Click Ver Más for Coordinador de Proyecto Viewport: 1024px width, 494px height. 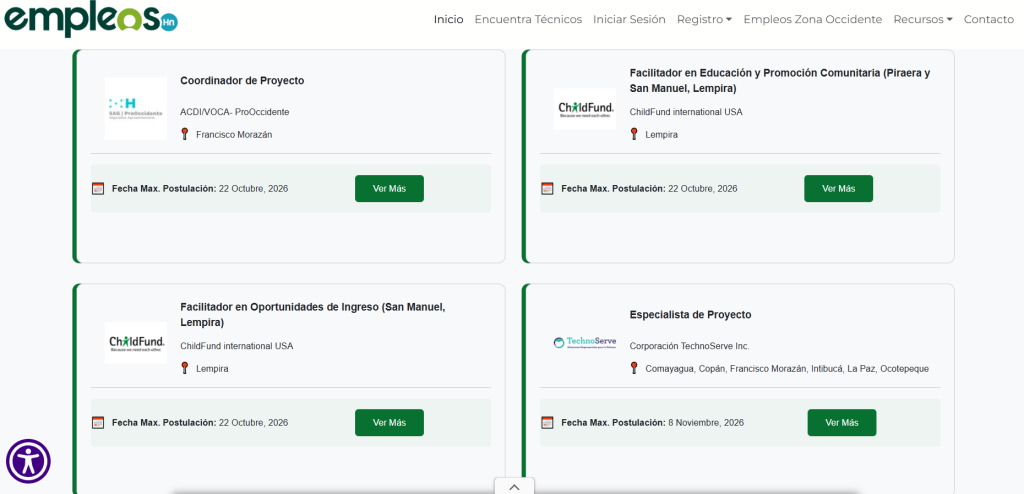(389, 189)
